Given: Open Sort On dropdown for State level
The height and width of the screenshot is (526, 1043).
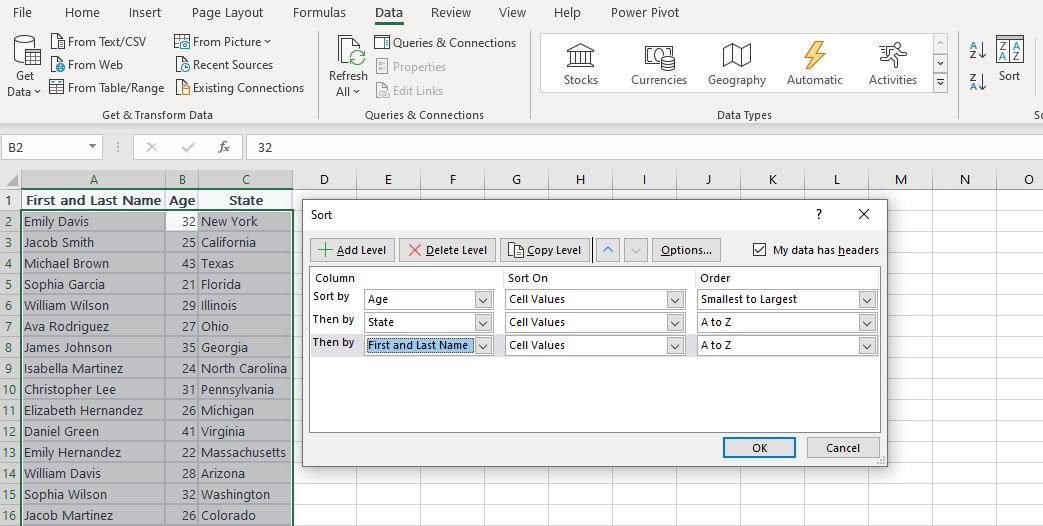Looking at the screenshot, I should click(x=675, y=323).
